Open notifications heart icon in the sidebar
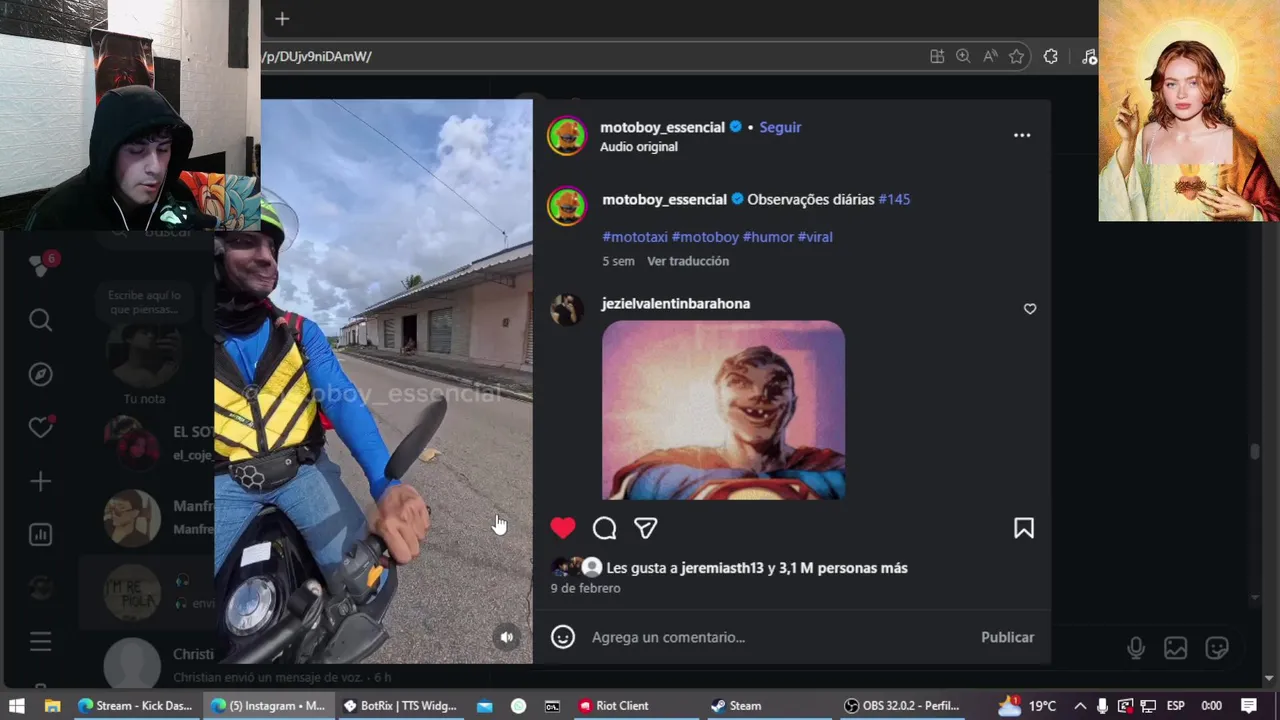Screen dimensions: 1280x720 tap(40, 427)
